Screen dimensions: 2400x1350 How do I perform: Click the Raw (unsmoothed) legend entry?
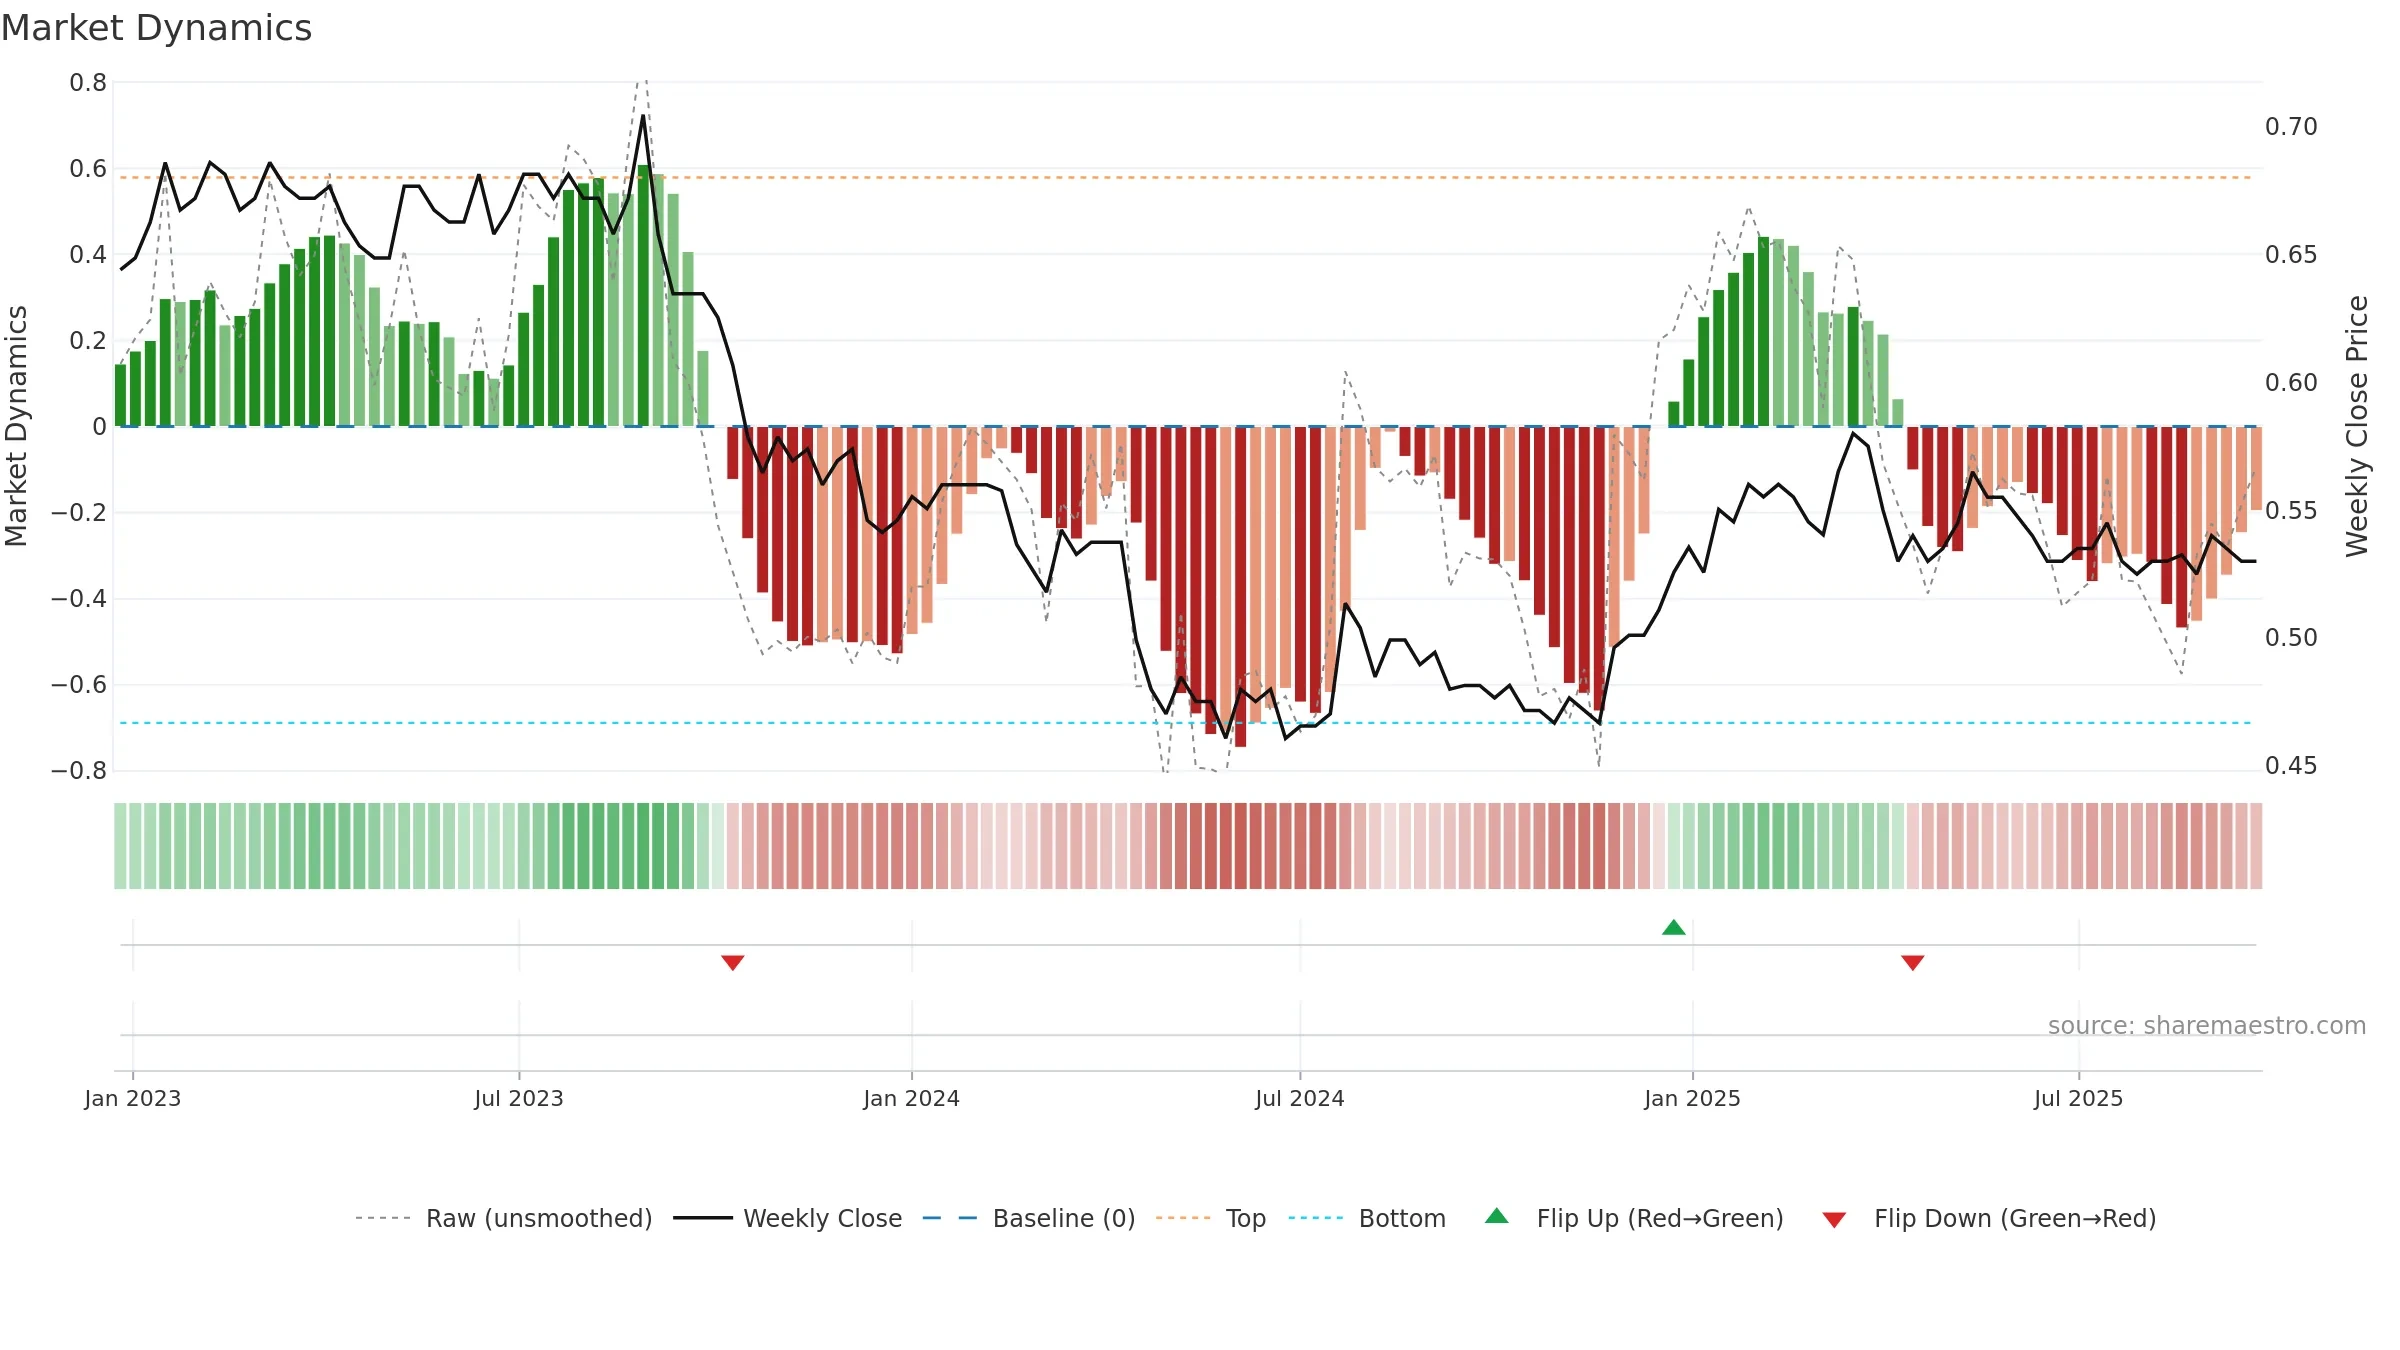click(504, 1218)
